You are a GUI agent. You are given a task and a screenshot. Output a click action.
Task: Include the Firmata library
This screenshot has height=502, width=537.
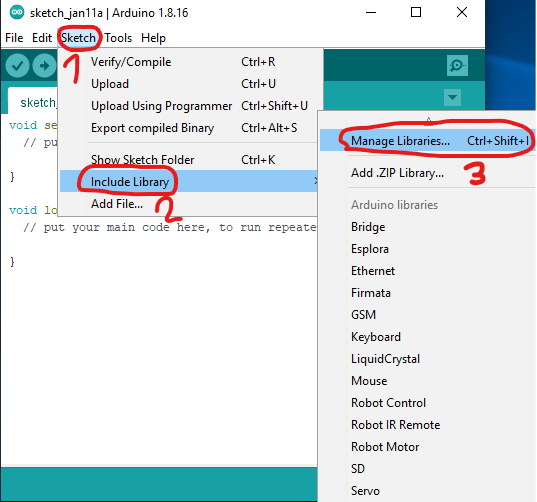point(427,293)
